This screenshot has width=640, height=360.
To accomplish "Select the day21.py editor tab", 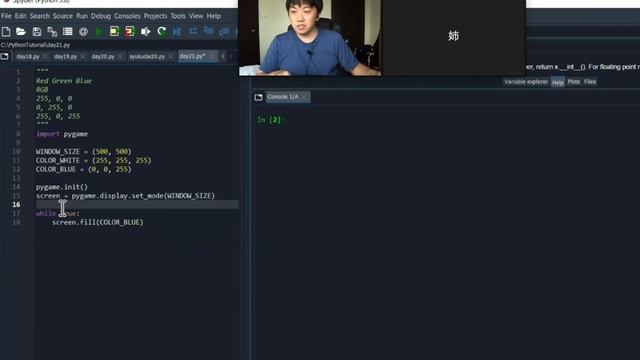I will (193, 56).
